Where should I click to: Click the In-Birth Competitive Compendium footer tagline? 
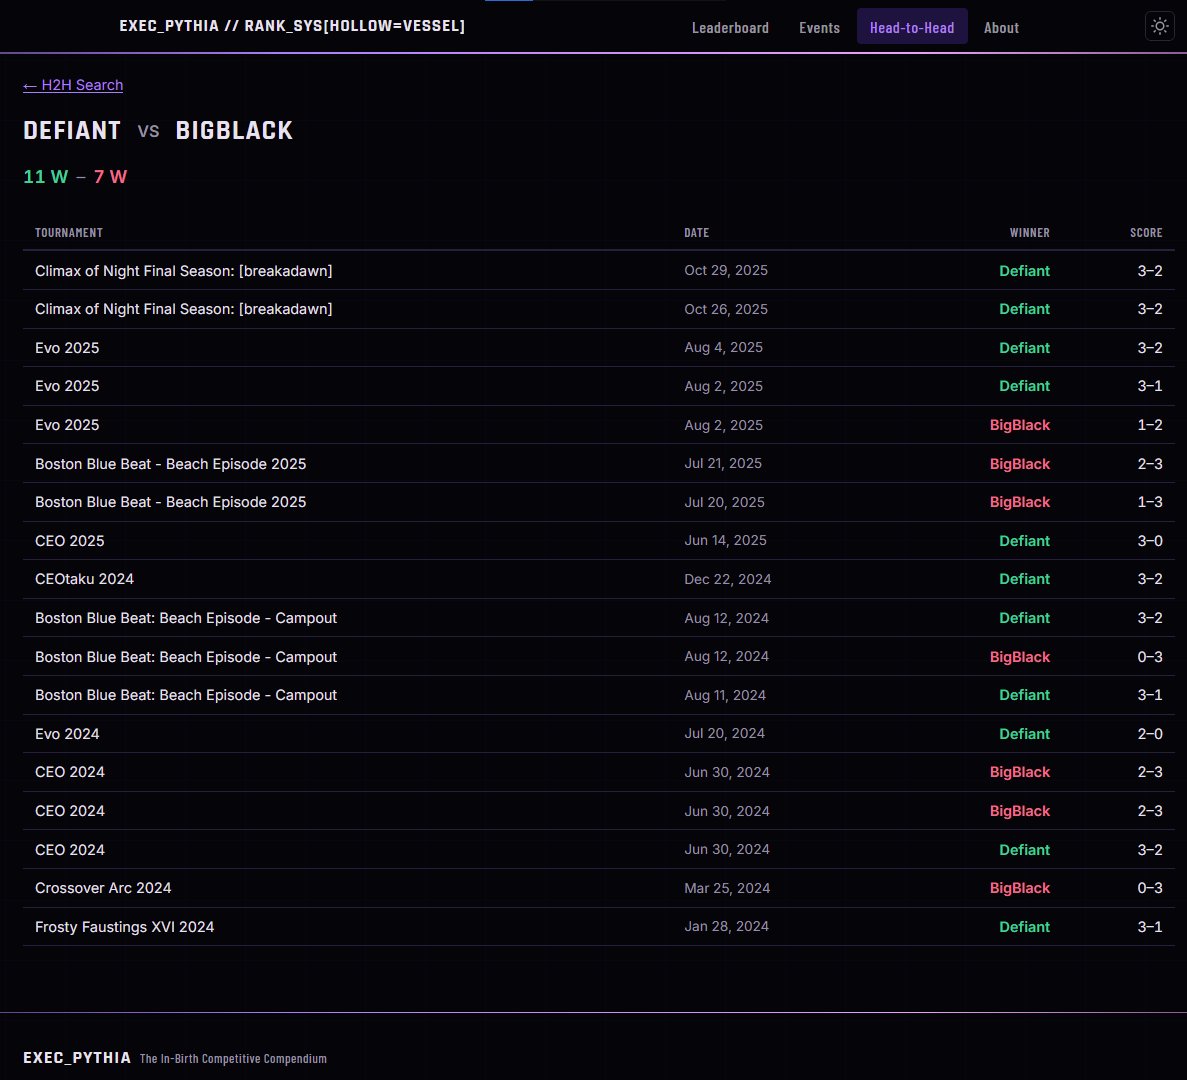(x=233, y=1058)
